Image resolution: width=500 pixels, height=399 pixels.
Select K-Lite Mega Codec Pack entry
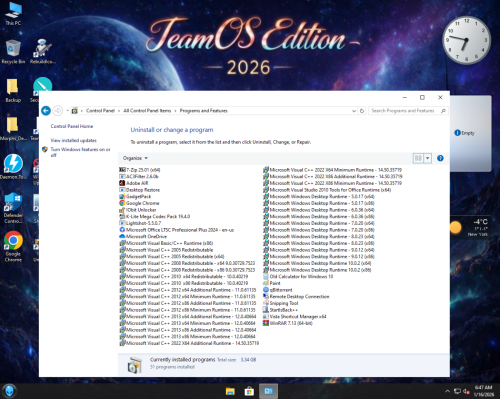tap(155, 217)
